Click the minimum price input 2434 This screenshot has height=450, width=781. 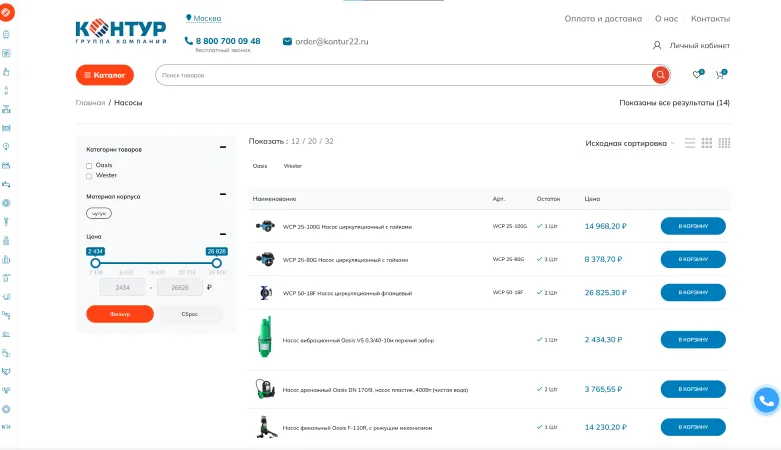point(123,288)
